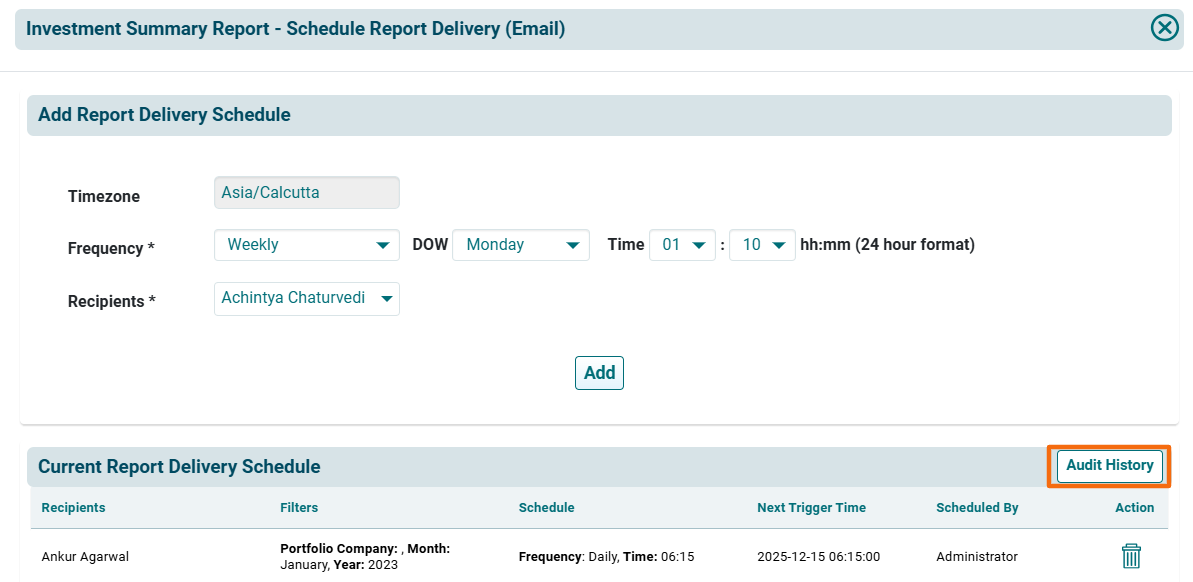Open Audit History
Screen dimensions: 1193x582
[1109, 466]
